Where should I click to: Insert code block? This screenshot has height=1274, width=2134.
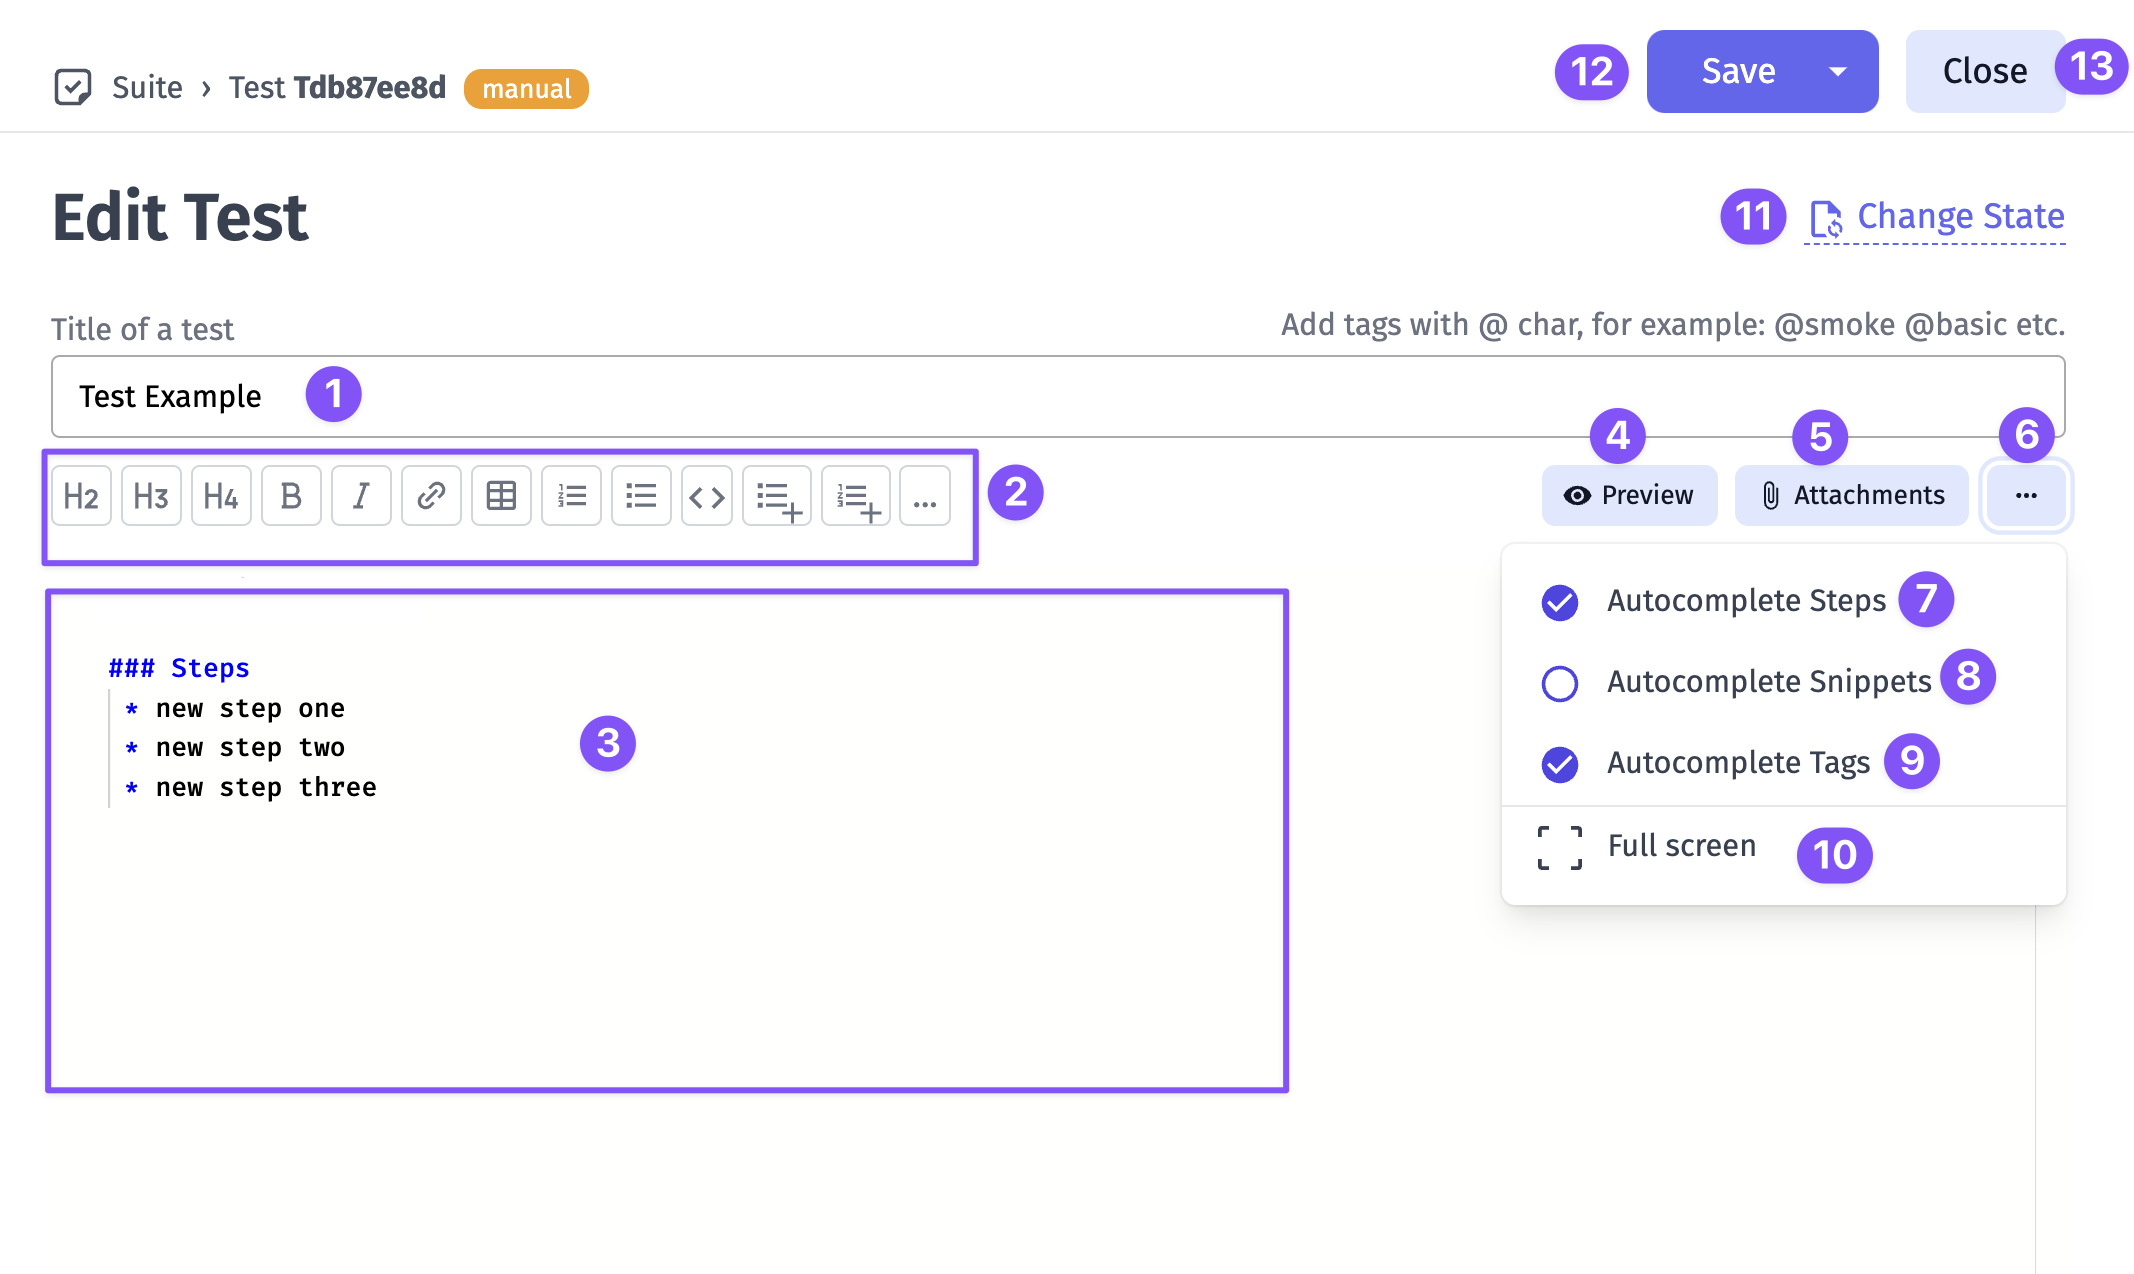(707, 496)
